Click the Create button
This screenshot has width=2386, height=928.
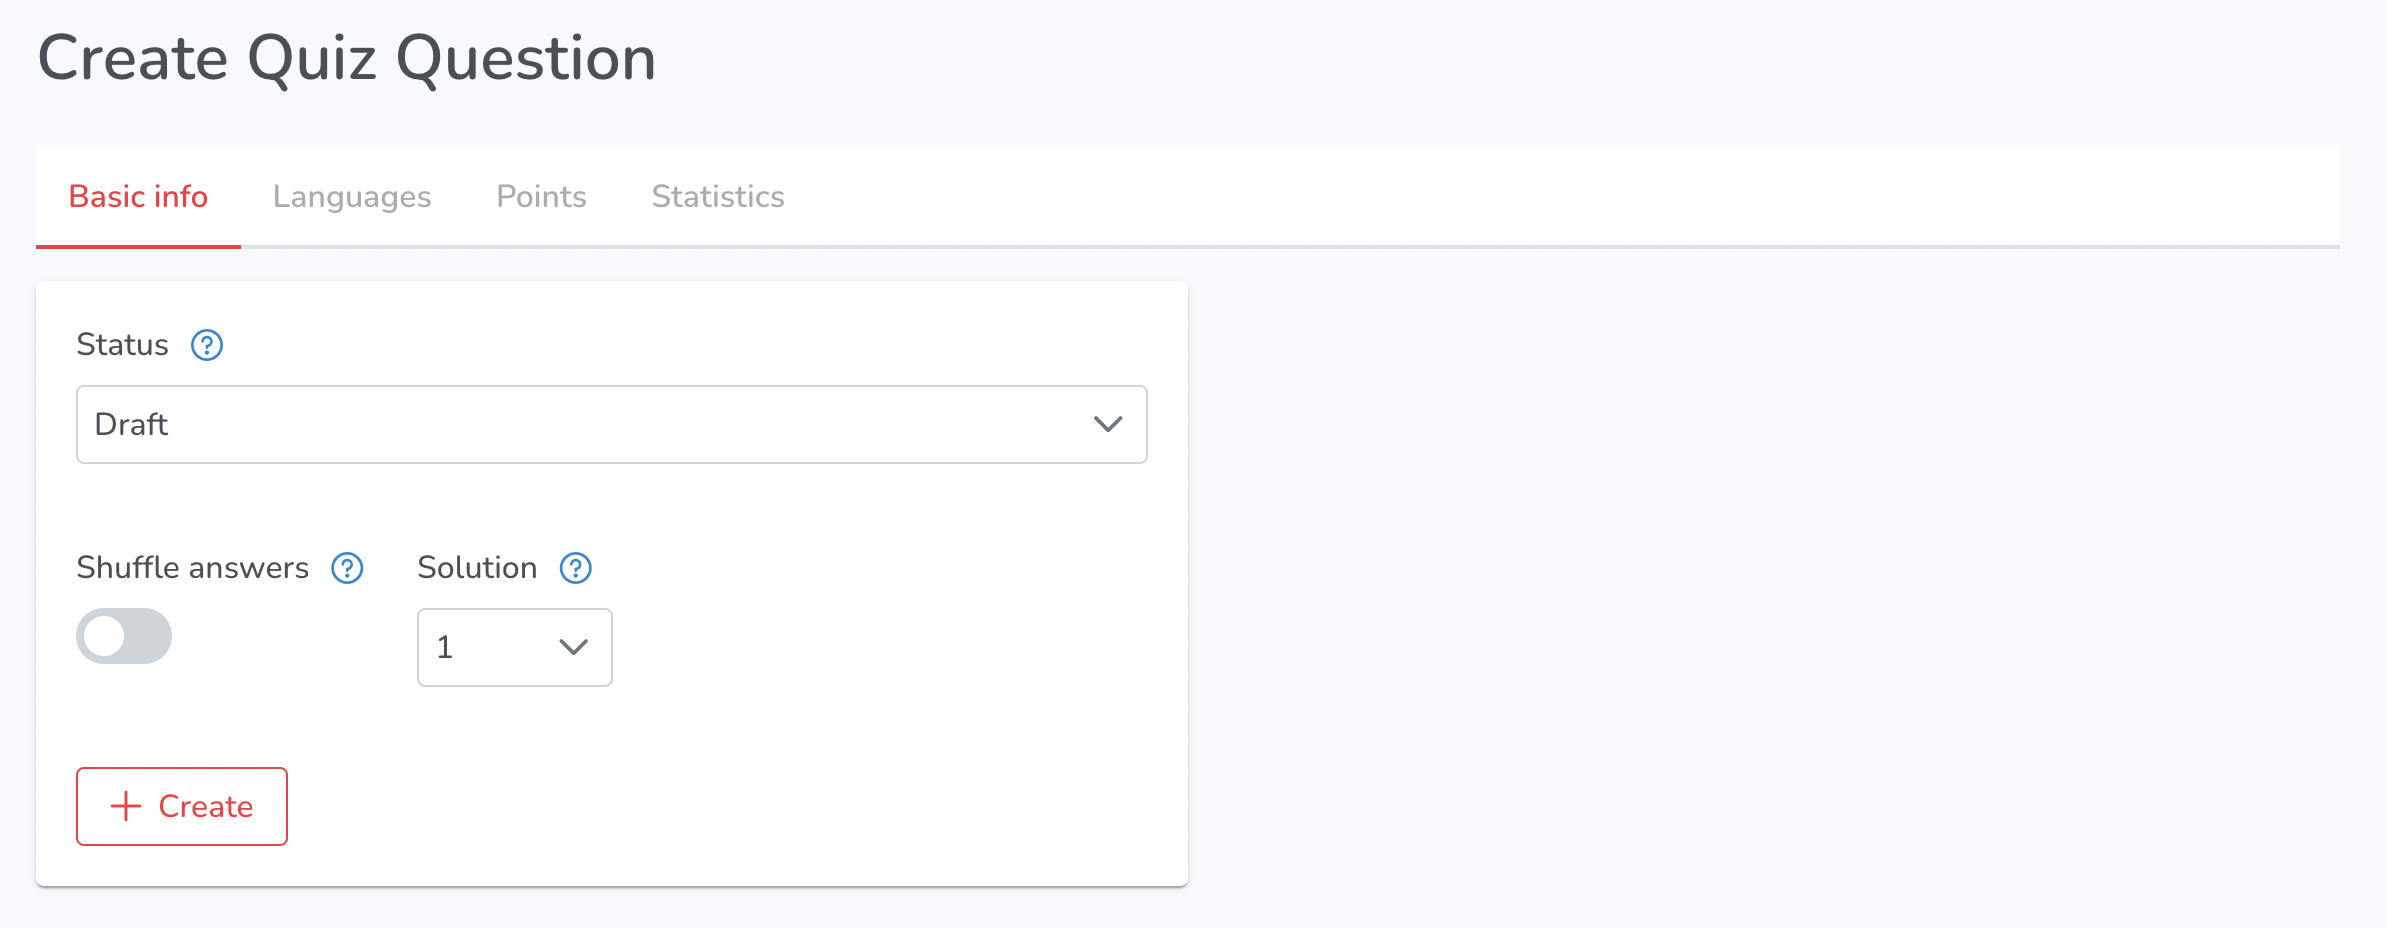click(x=182, y=806)
